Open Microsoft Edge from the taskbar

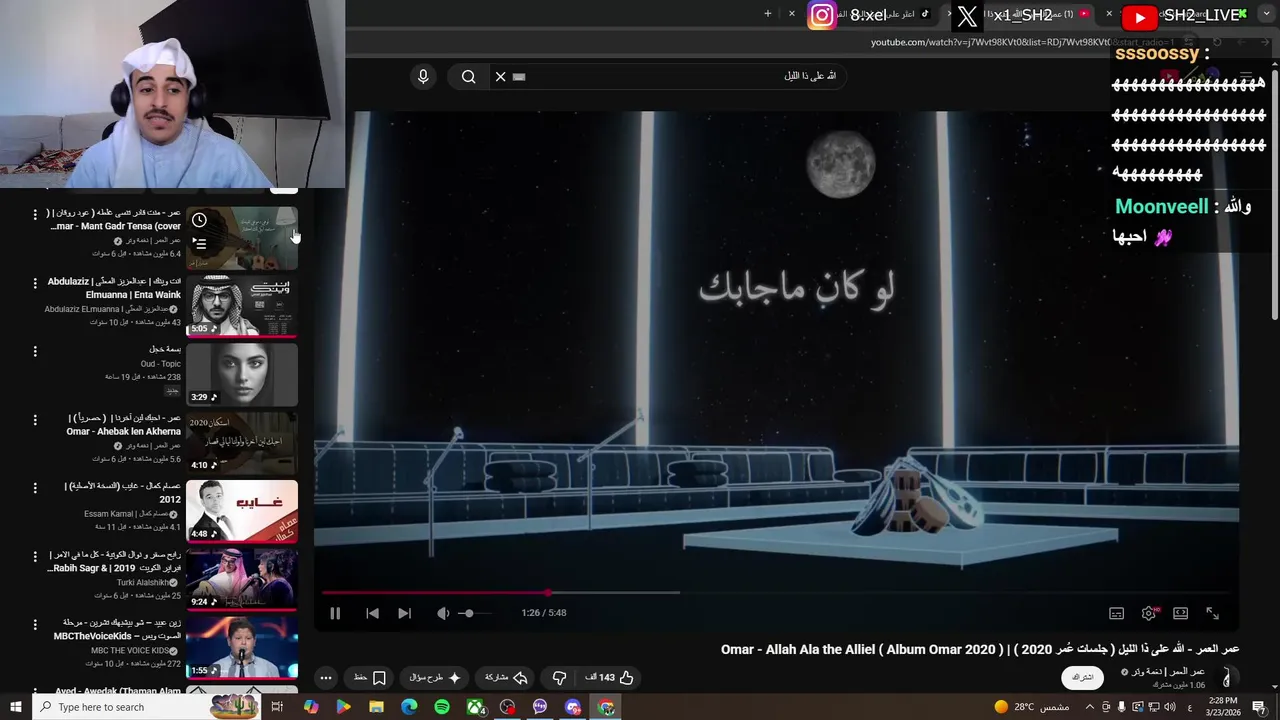(409, 707)
